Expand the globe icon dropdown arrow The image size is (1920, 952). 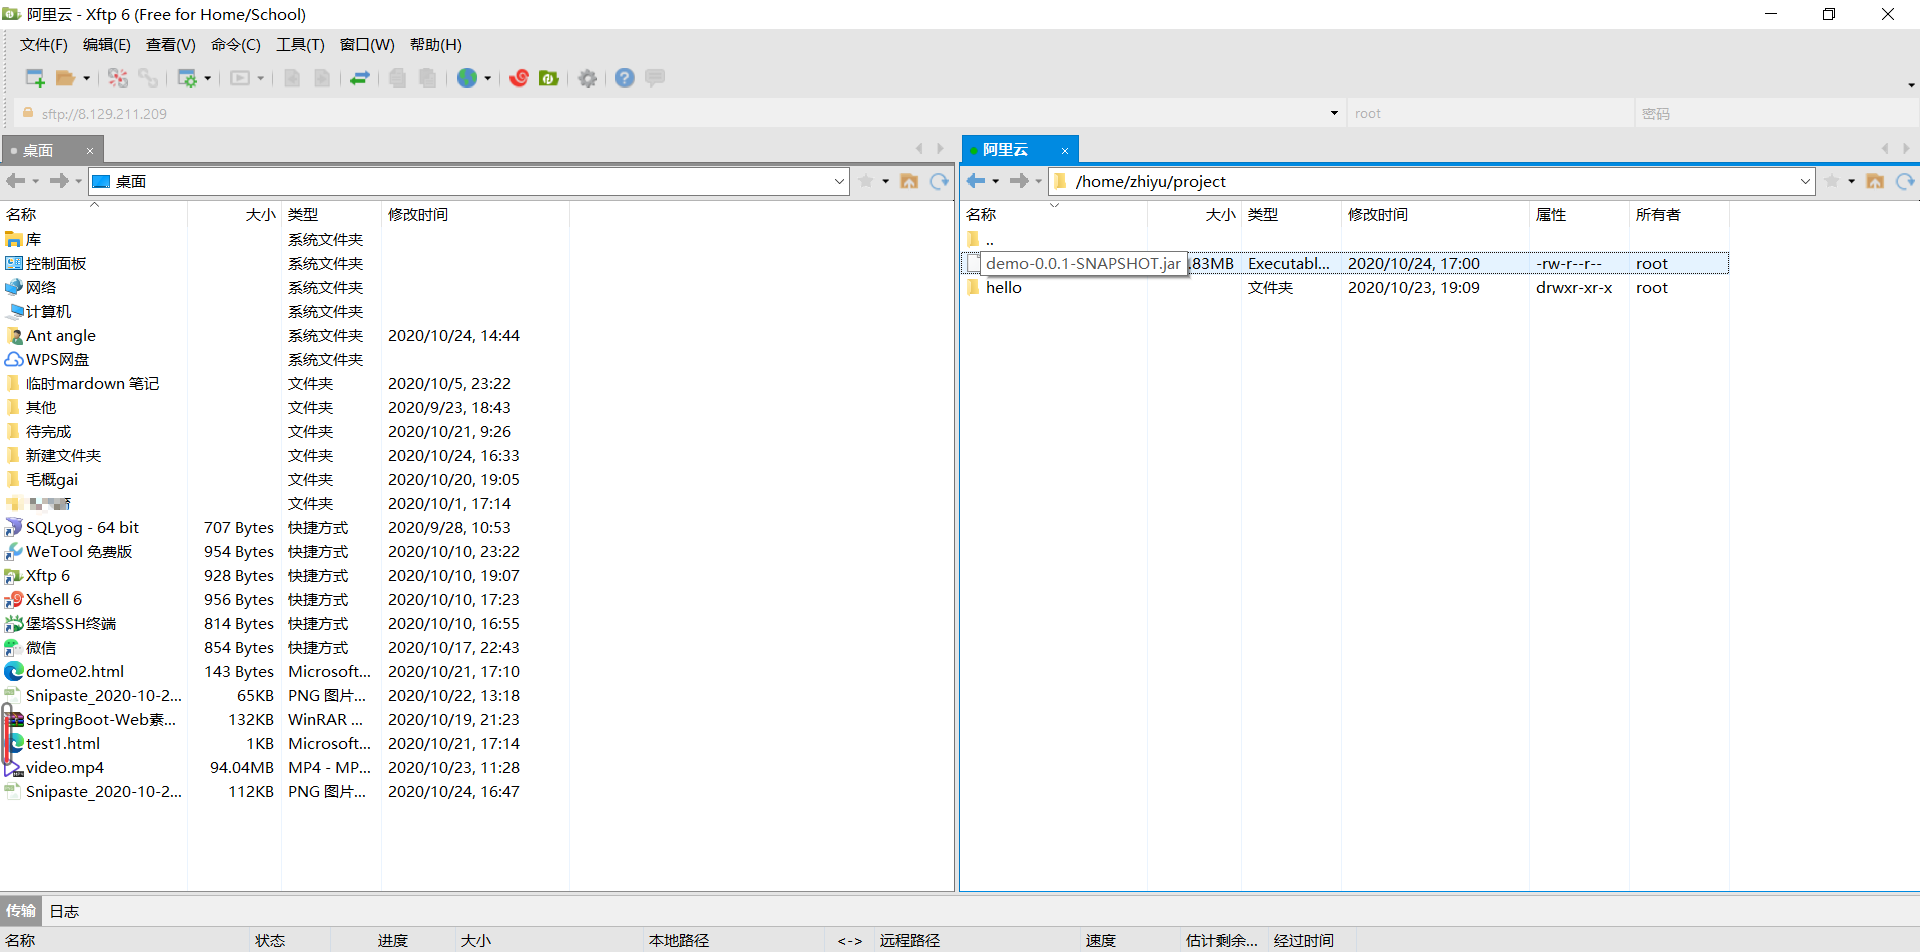(487, 78)
